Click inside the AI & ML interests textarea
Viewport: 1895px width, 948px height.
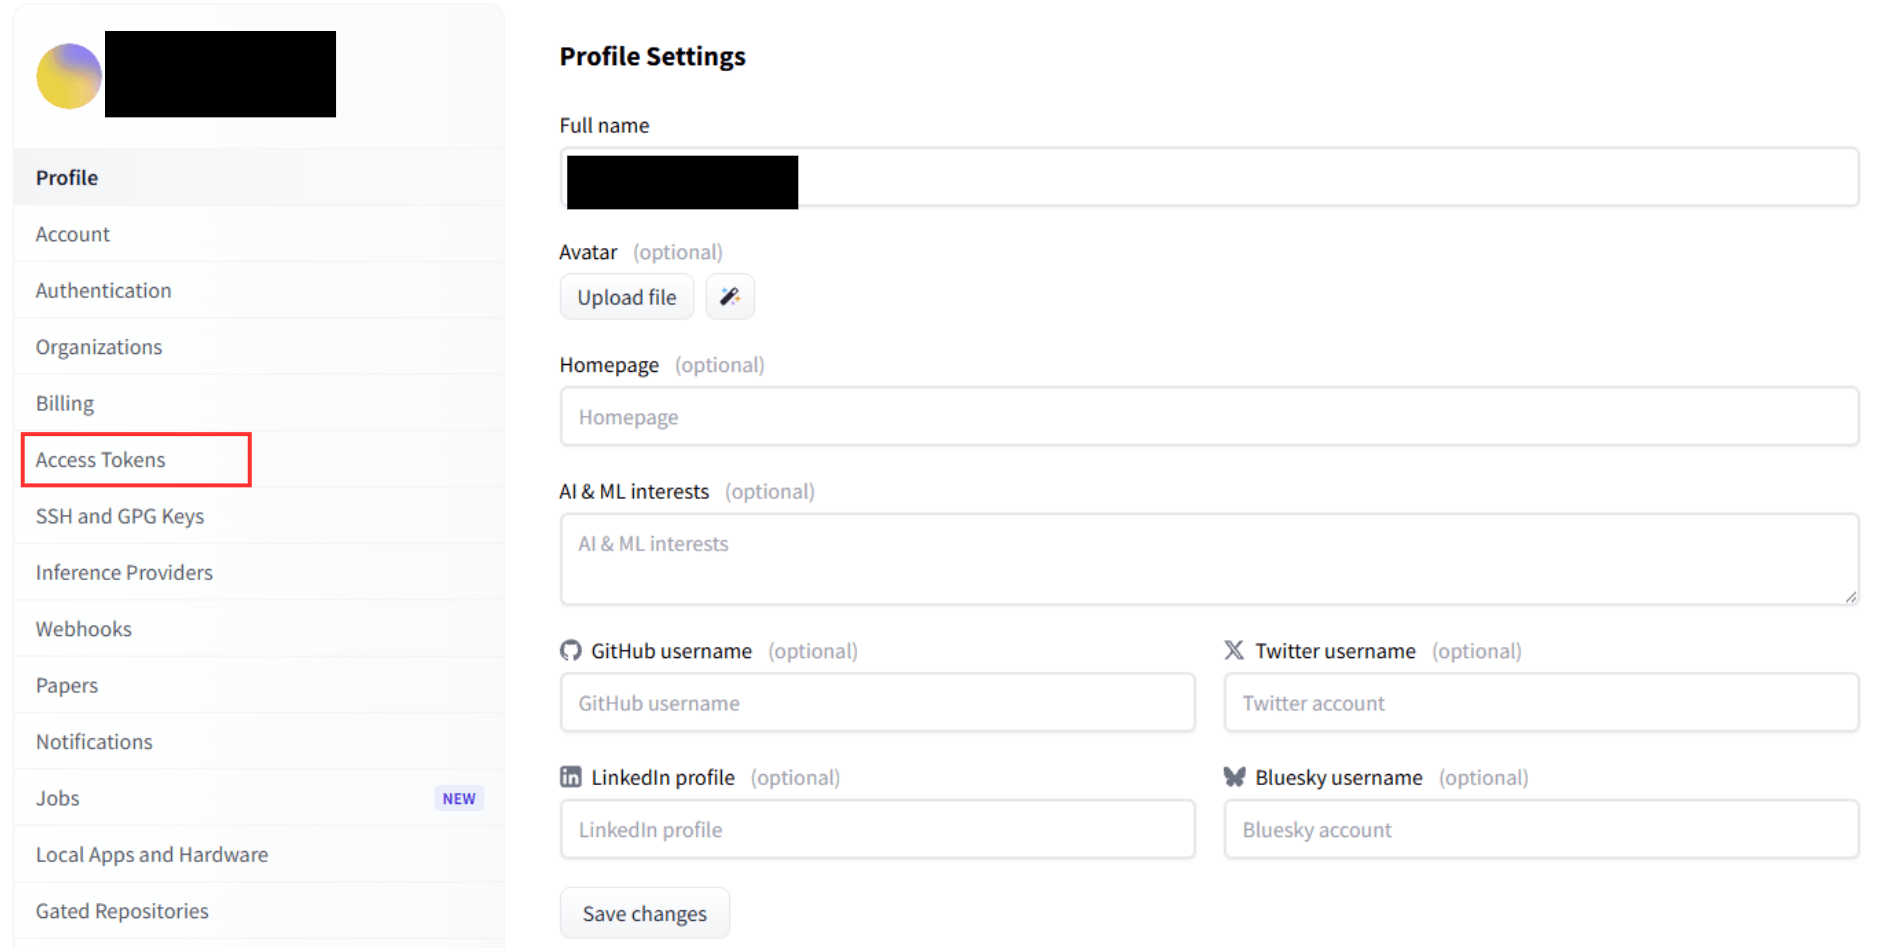(x=1209, y=559)
